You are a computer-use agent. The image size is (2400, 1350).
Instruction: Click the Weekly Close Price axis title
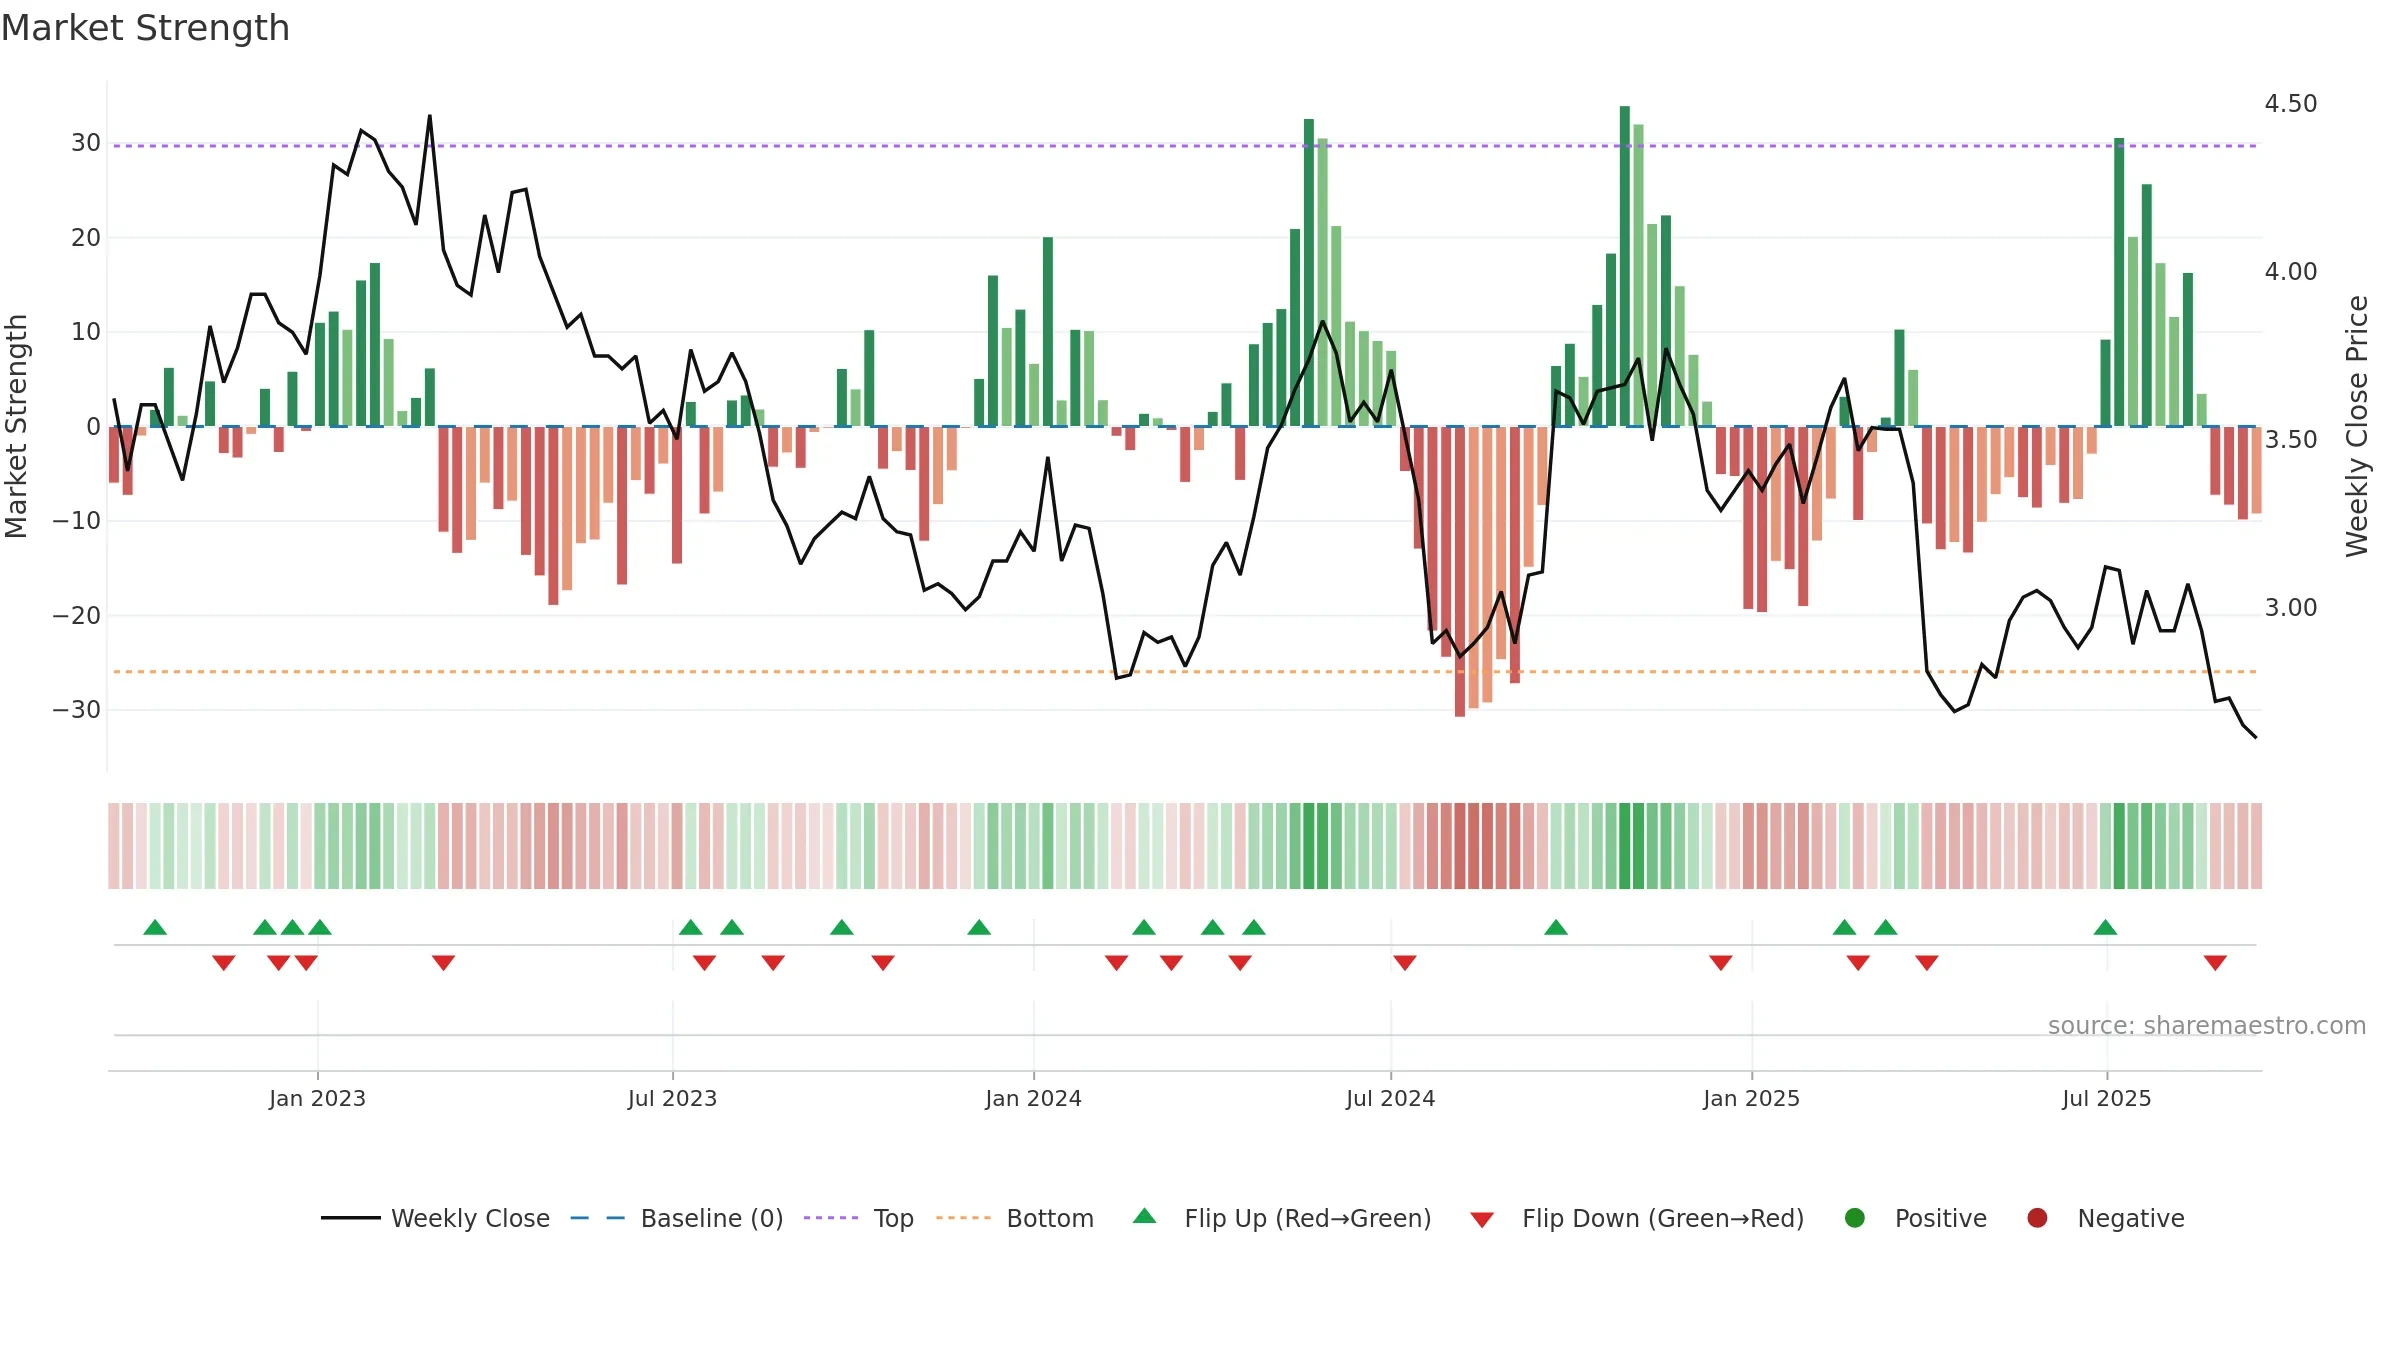click(2357, 426)
